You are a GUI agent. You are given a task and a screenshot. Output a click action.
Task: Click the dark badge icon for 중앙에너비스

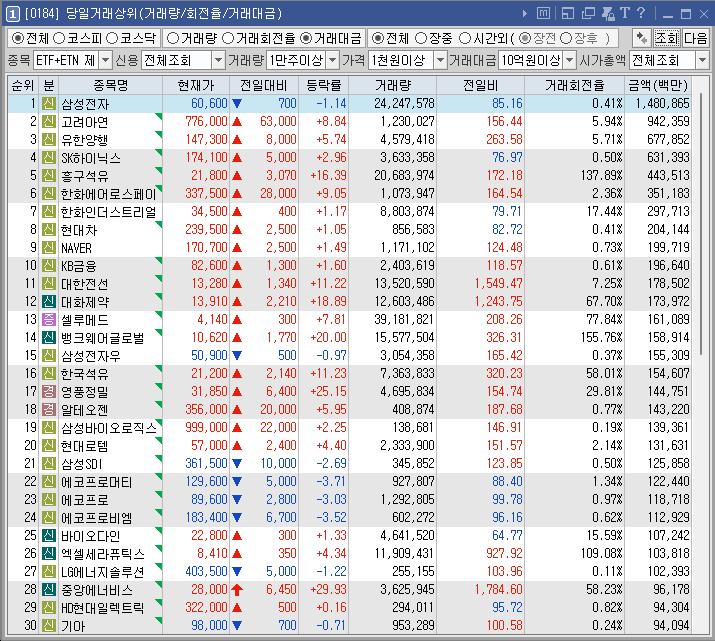click(x=49, y=589)
